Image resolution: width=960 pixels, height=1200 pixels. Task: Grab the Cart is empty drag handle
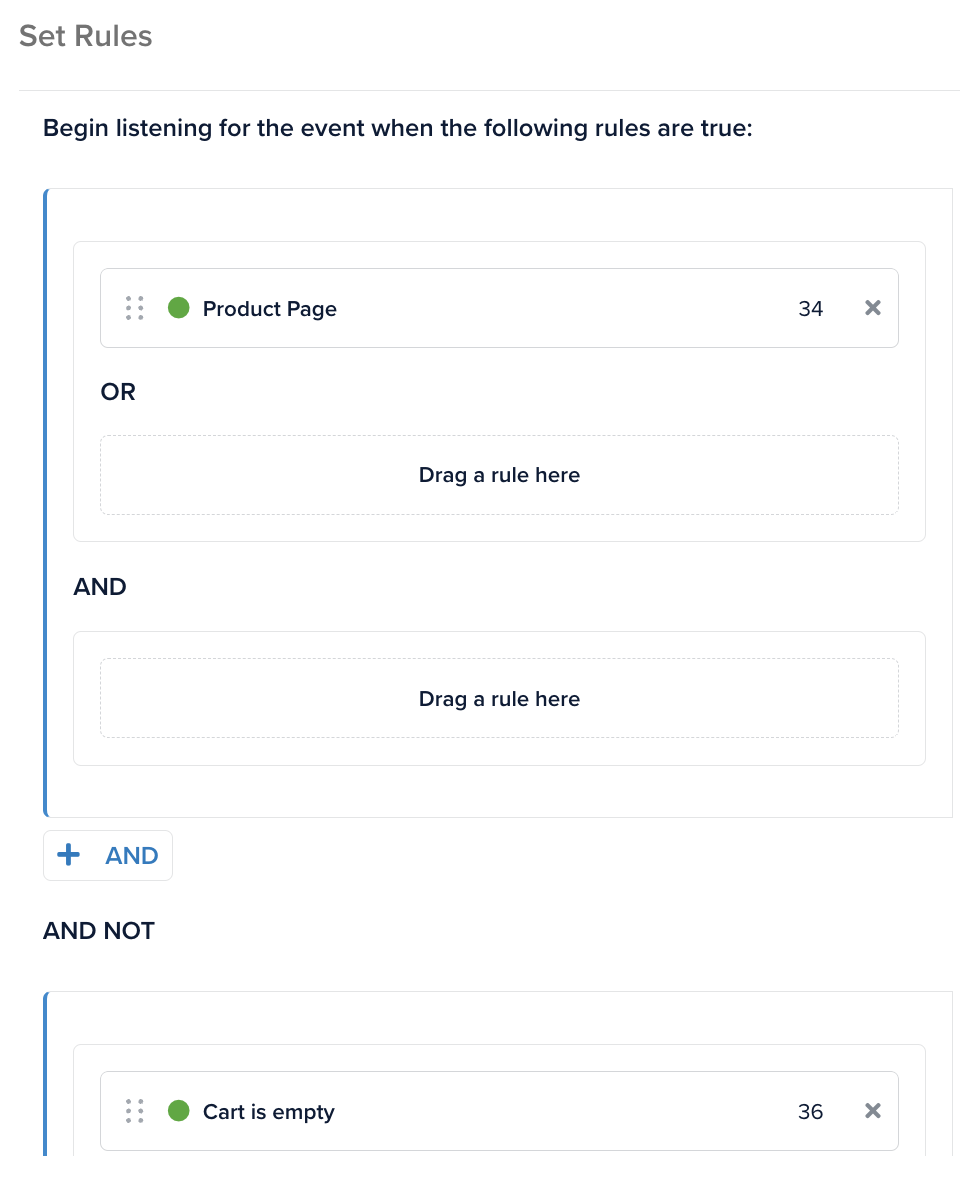[135, 1111]
